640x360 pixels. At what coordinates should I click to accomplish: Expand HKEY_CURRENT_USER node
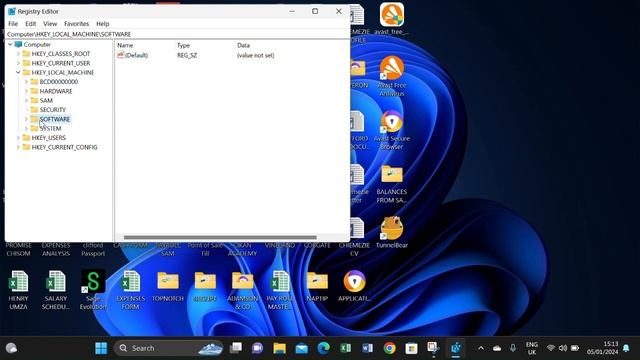tap(18, 63)
